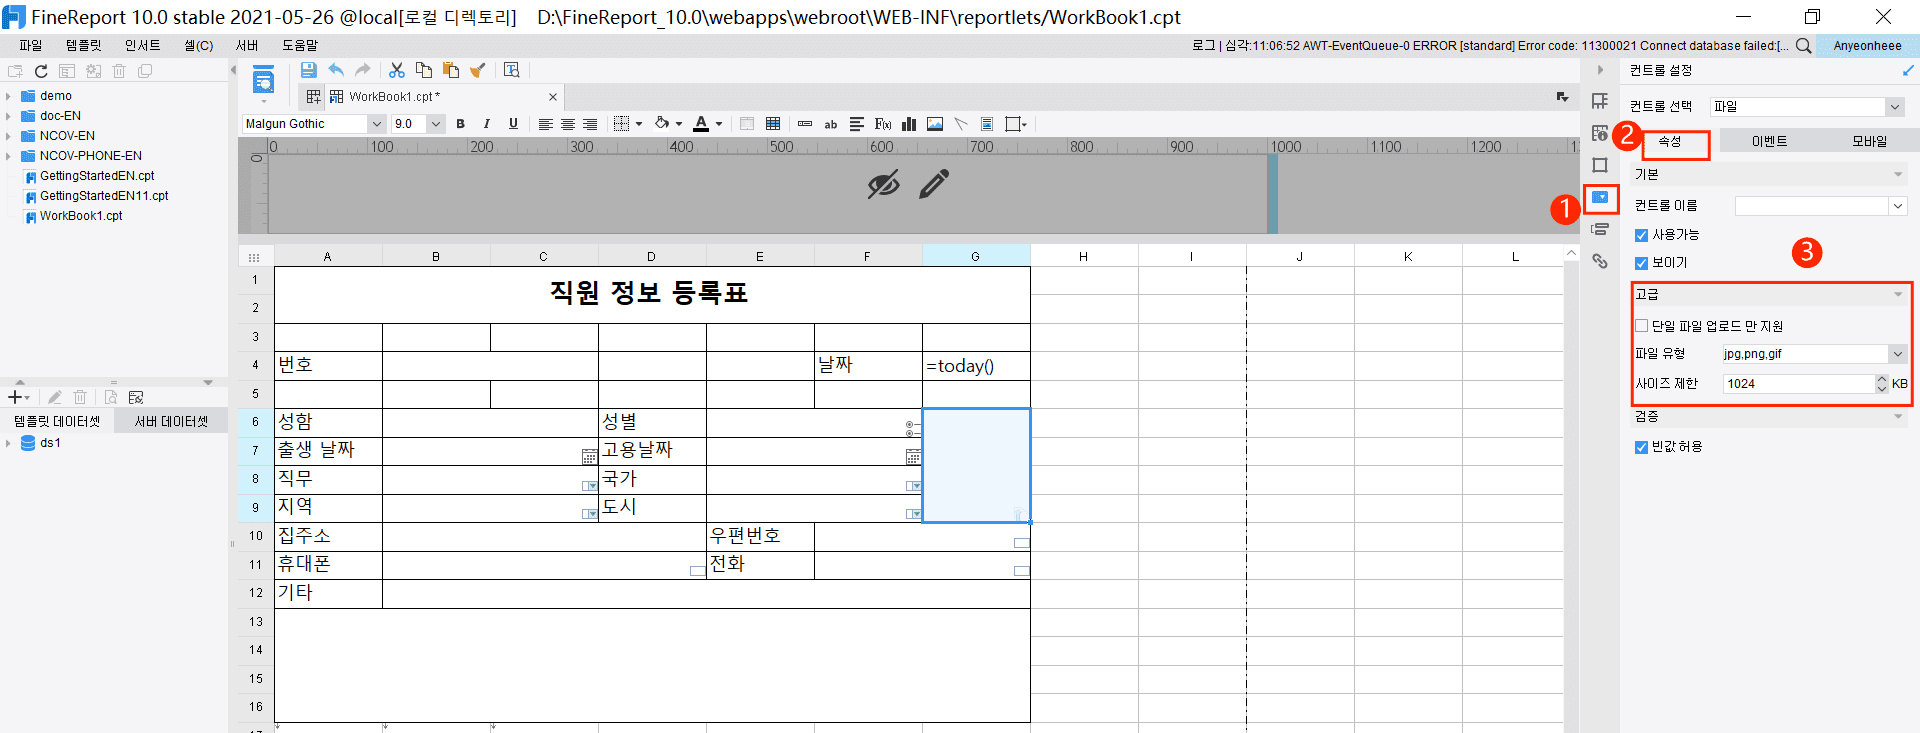Redo the last undone action

tap(363, 70)
